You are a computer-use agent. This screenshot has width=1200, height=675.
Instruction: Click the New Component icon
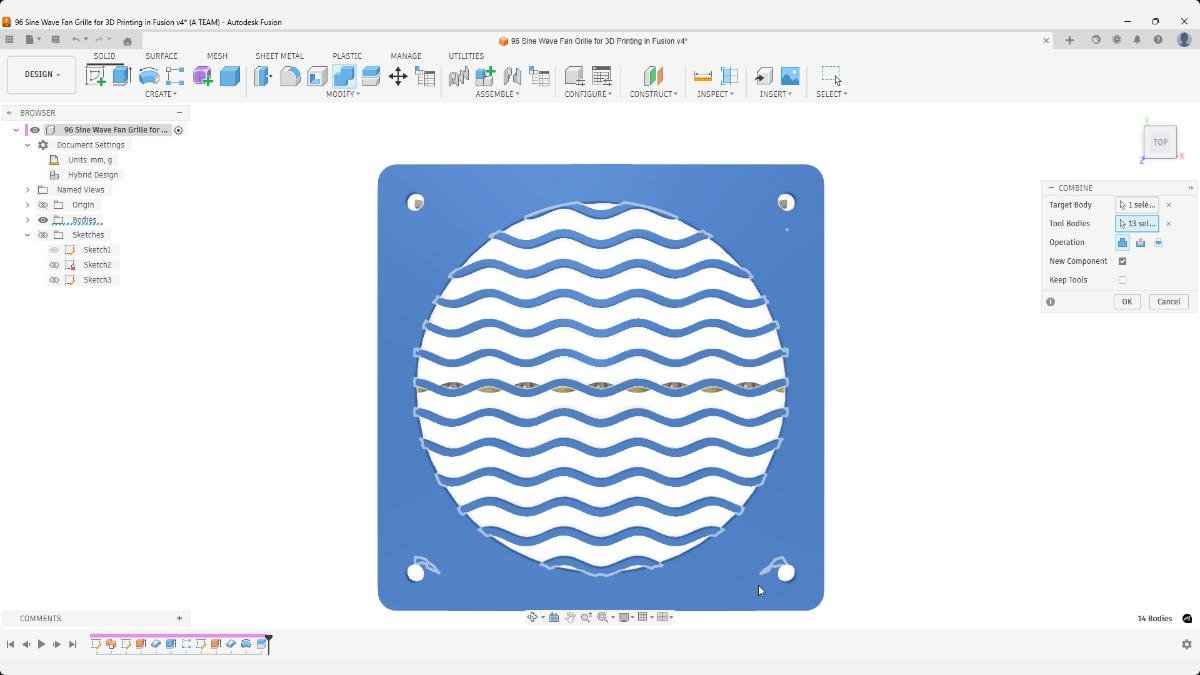[485, 76]
